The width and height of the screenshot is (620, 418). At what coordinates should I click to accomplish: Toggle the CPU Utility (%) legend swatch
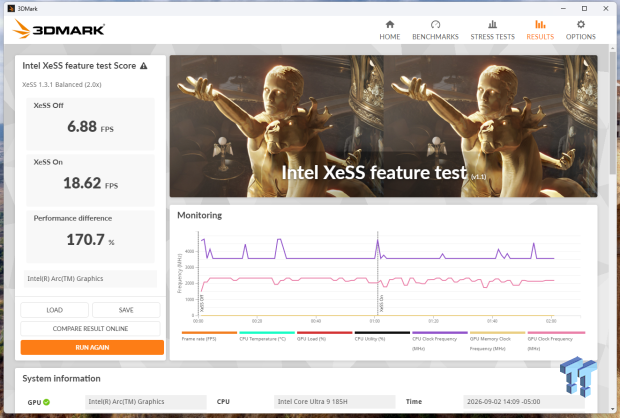[382, 333]
